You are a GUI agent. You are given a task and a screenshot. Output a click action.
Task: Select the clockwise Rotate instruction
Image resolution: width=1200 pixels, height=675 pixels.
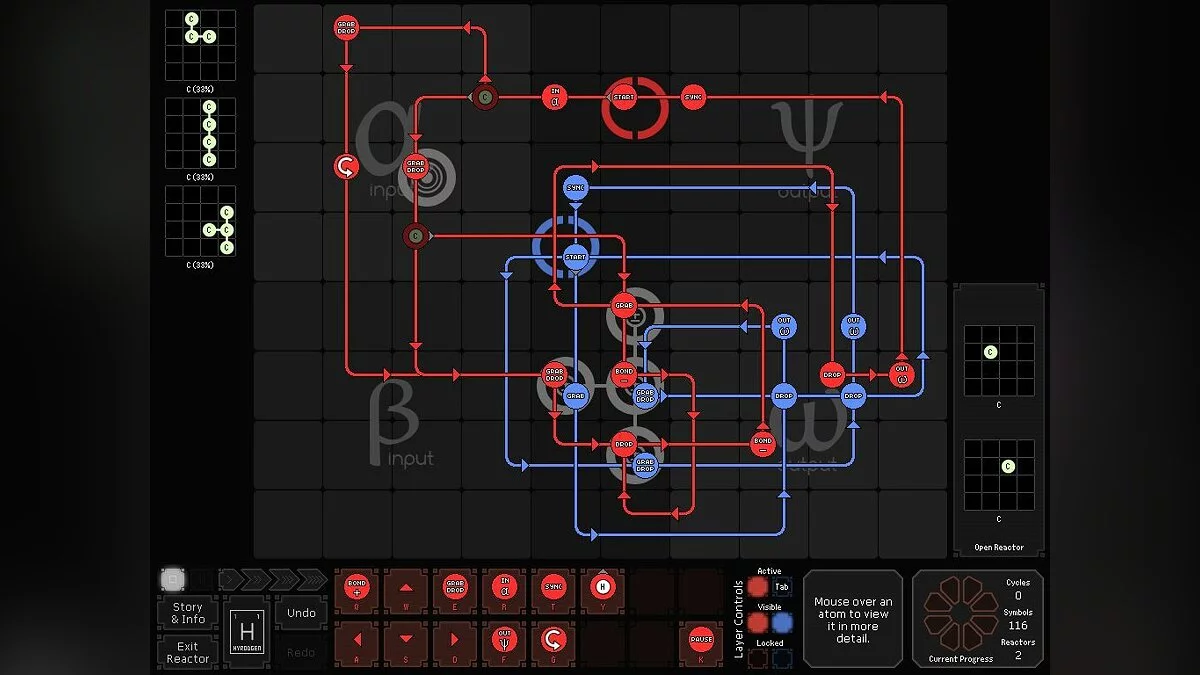pos(553,640)
